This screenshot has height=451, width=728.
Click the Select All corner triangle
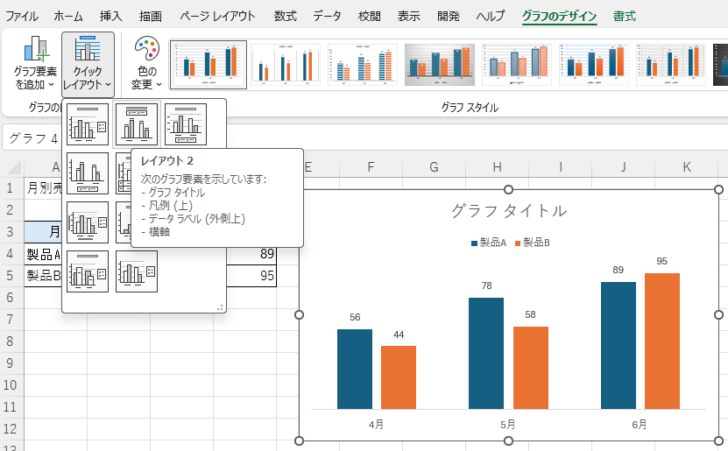pos(13,167)
